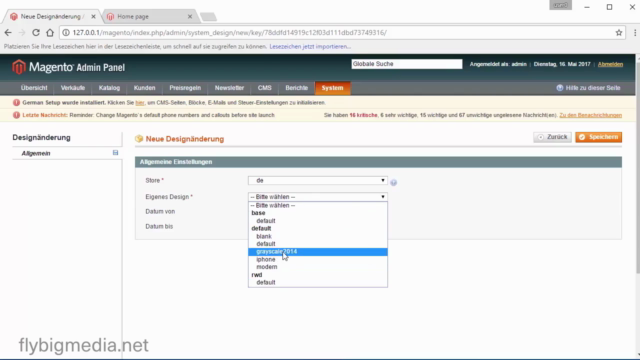Screen dimensions: 640x360
Task: Click Hilfe zu dieser Seite link
Action: [x=593, y=88]
